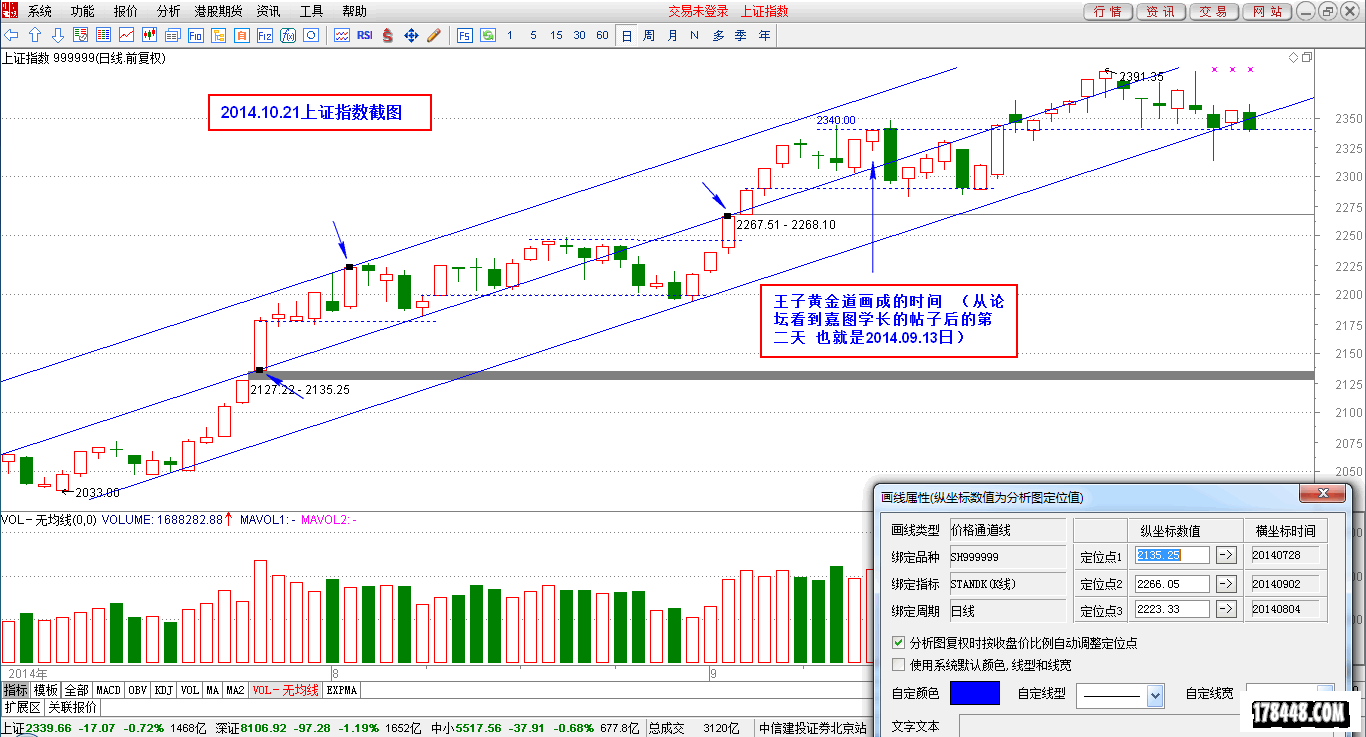Click the arrow button for 定位点1
The image size is (1366, 737).
(1227, 555)
